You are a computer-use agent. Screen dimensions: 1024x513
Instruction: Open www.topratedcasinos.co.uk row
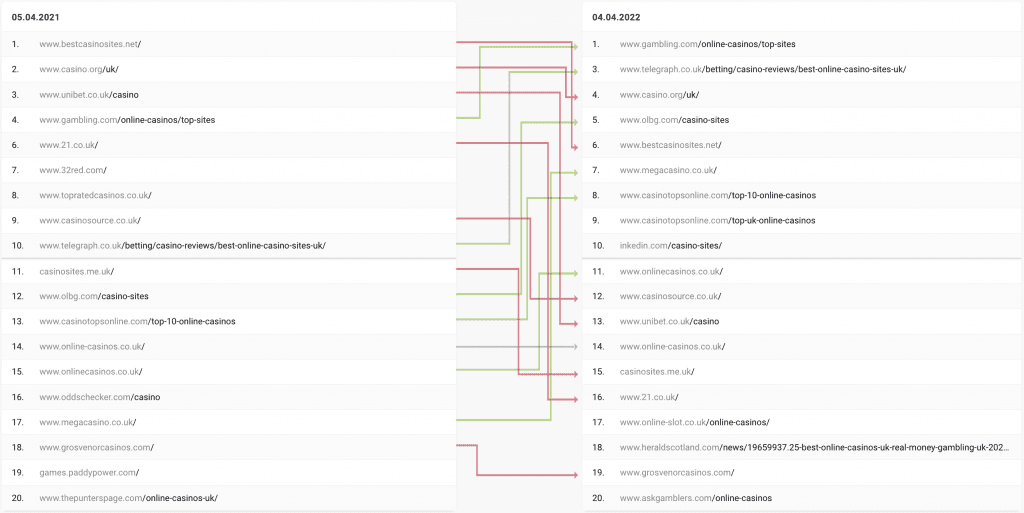[229, 195]
